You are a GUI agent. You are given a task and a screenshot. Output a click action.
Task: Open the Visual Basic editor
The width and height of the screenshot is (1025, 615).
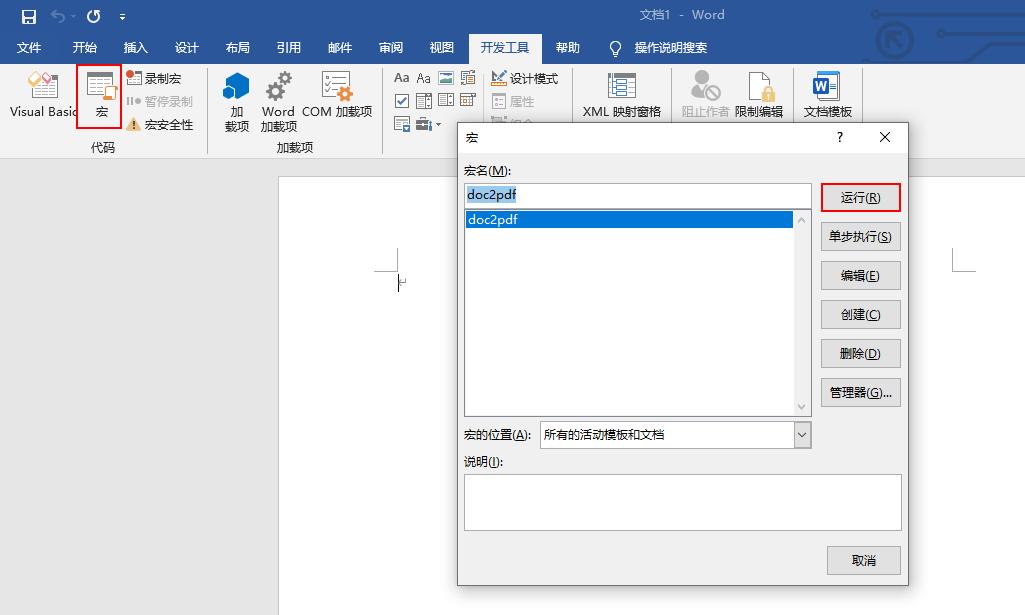click(42, 95)
